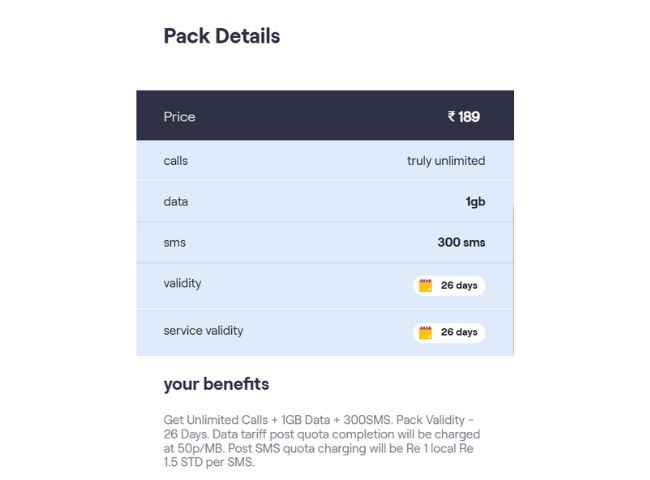
Task: Click the 'Get Unlimited Calls' benefits line
Action: point(322,421)
